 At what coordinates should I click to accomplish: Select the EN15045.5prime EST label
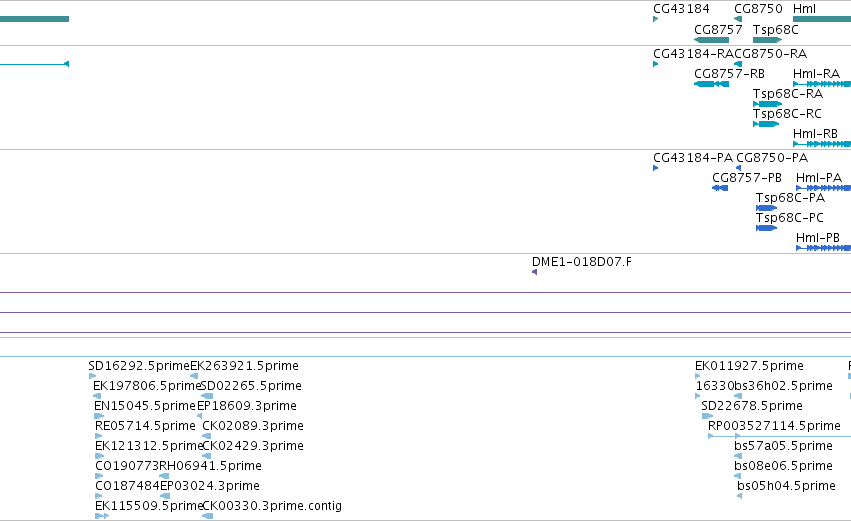[x=145, y=406]
